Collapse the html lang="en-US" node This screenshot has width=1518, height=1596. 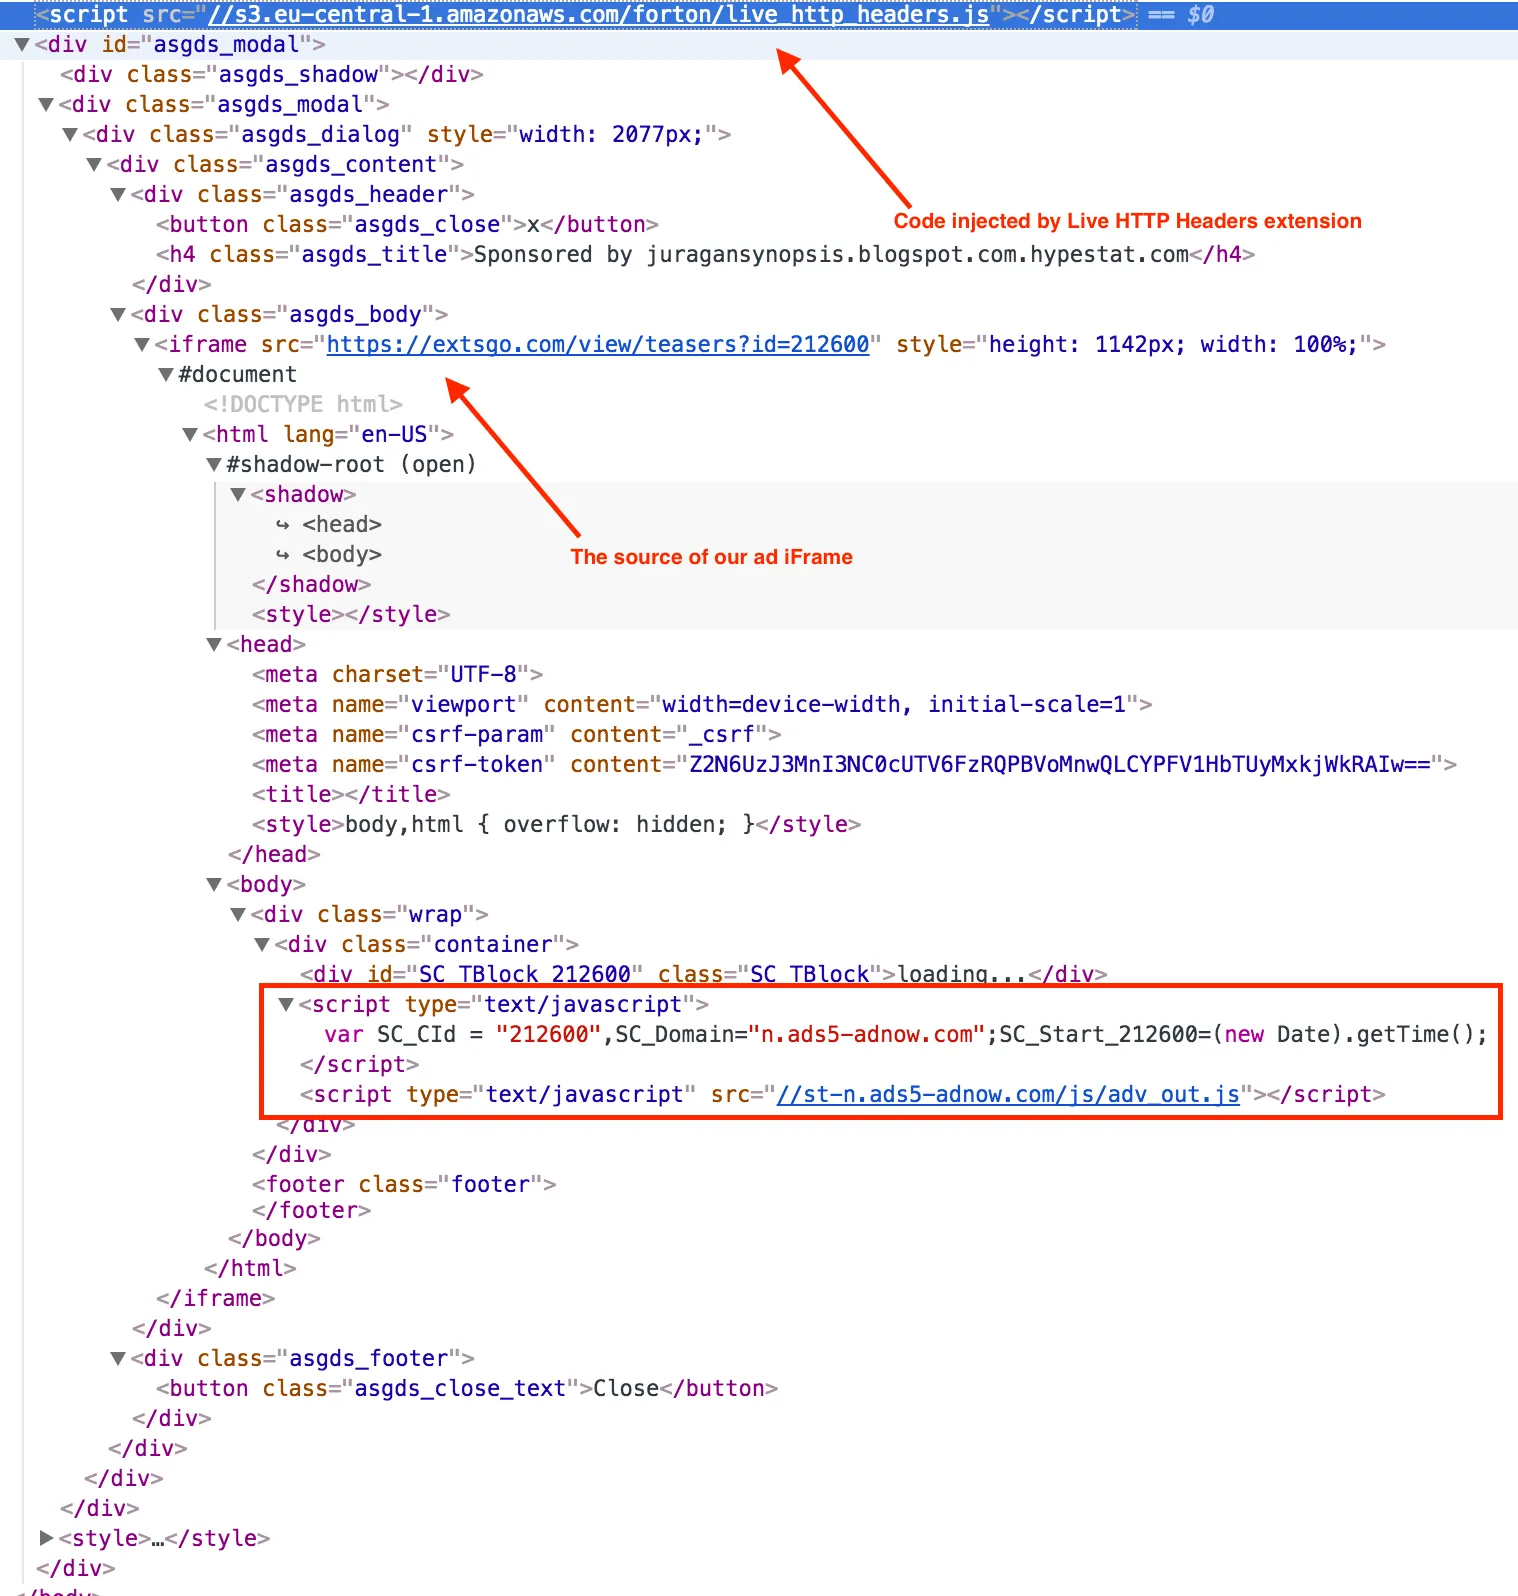coord(190,435)
